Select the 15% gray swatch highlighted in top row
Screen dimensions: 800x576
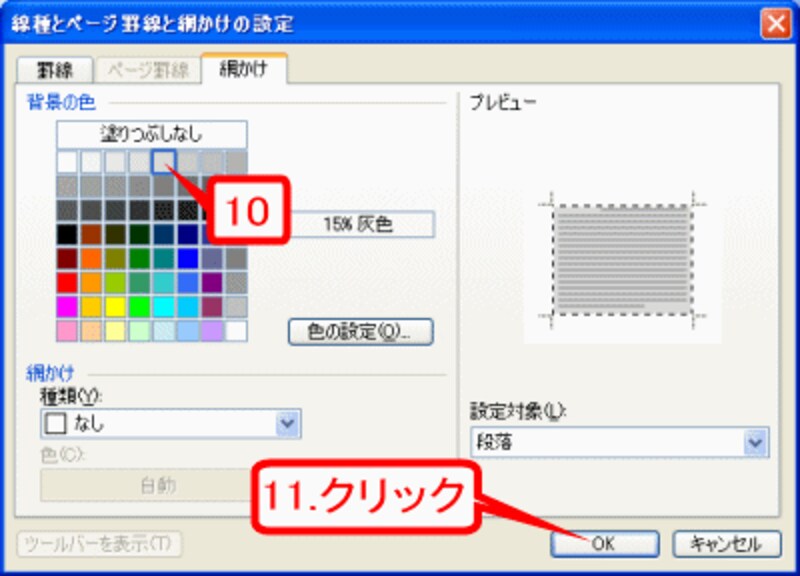(164, 162)
